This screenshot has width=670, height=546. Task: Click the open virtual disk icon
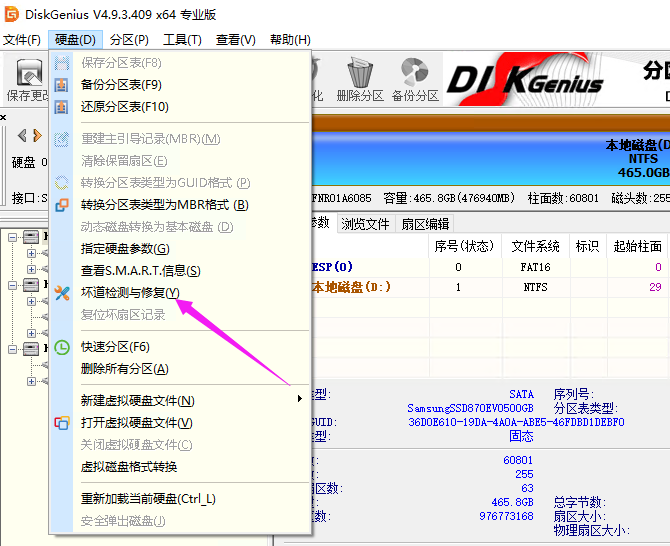coord(62,423)
